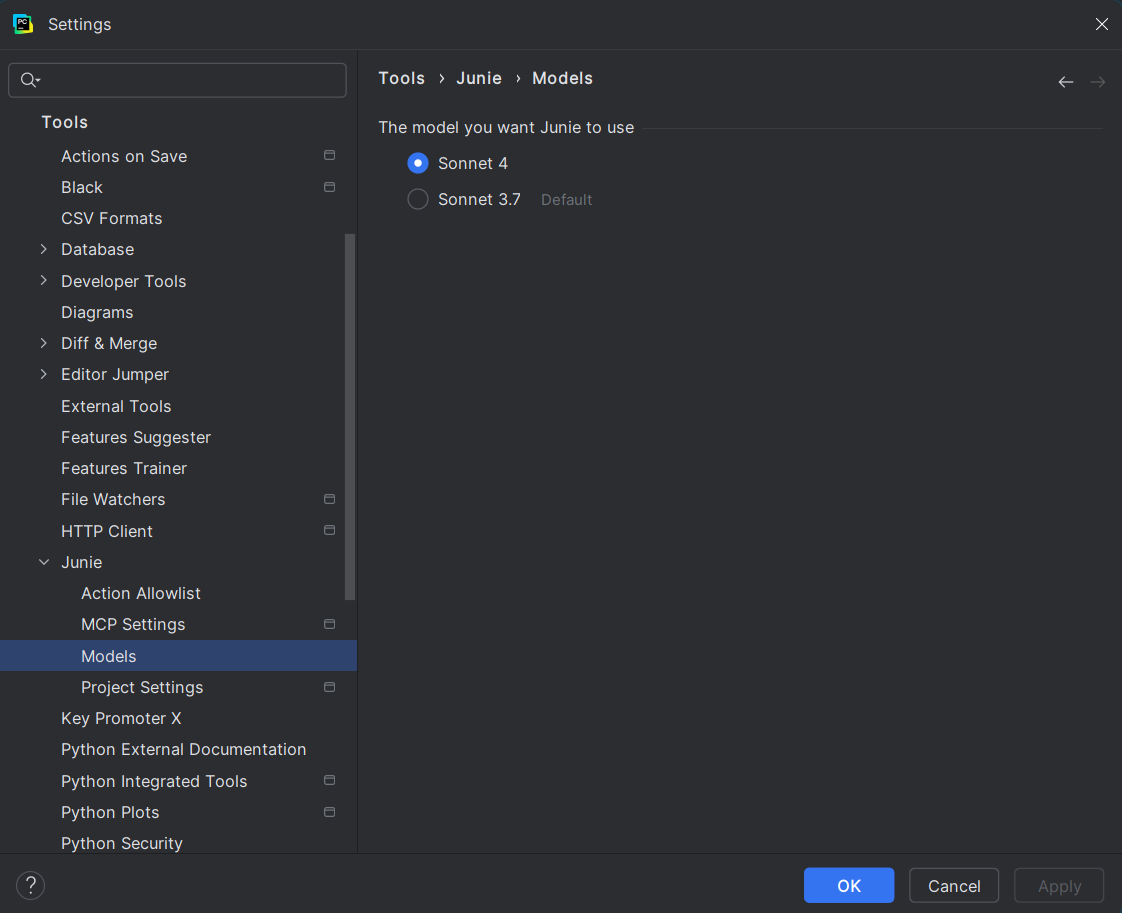Click the project-level icon beside Python Integrated Tools
Screen dimensions: 1122x913
(329, 780)
